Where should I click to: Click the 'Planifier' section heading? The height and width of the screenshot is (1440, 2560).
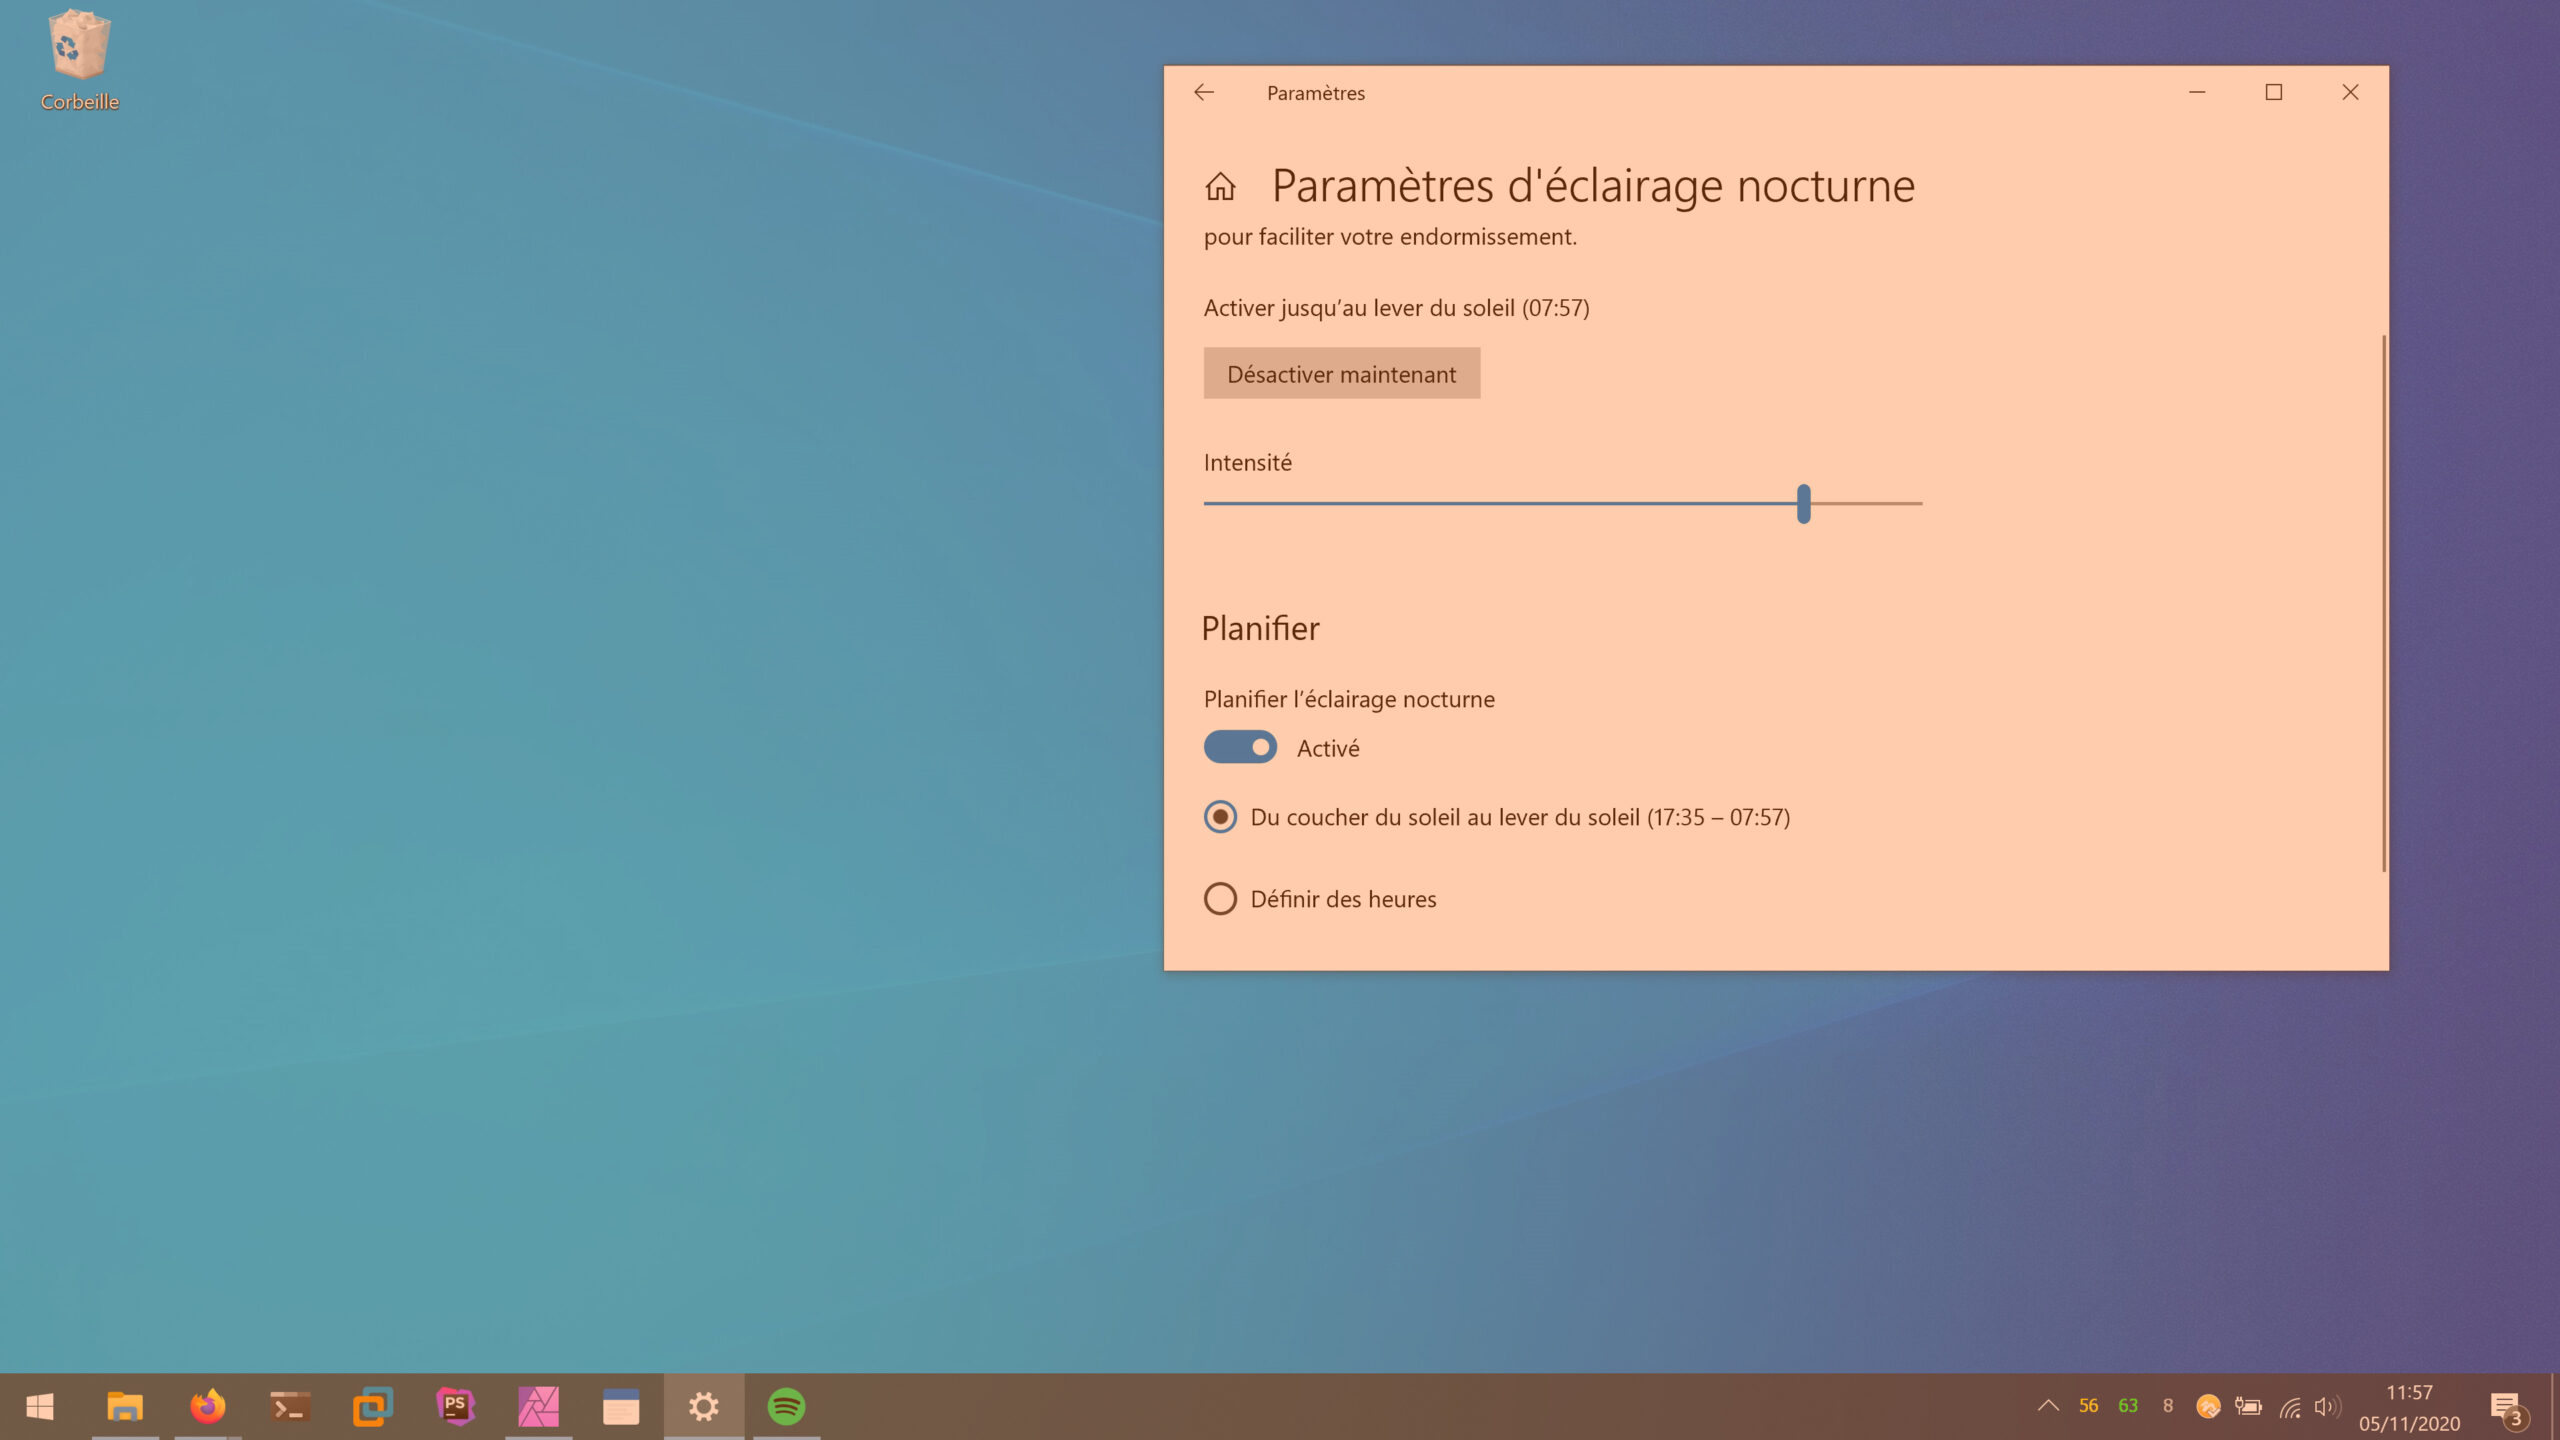pyautogui.click(x=1260, y=628)
